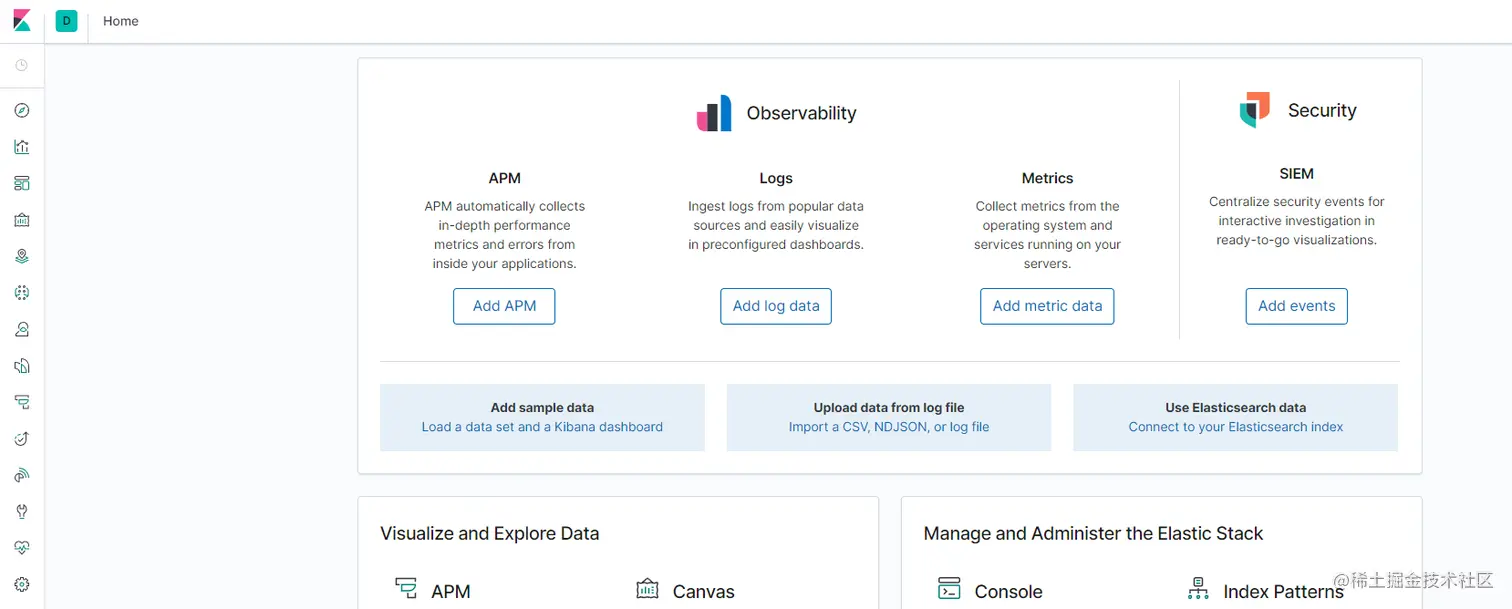Open Stack Monitoring heartbeat icon in sidebar
The height and width of the screenshot is (609, 1512).
point(22,548)
